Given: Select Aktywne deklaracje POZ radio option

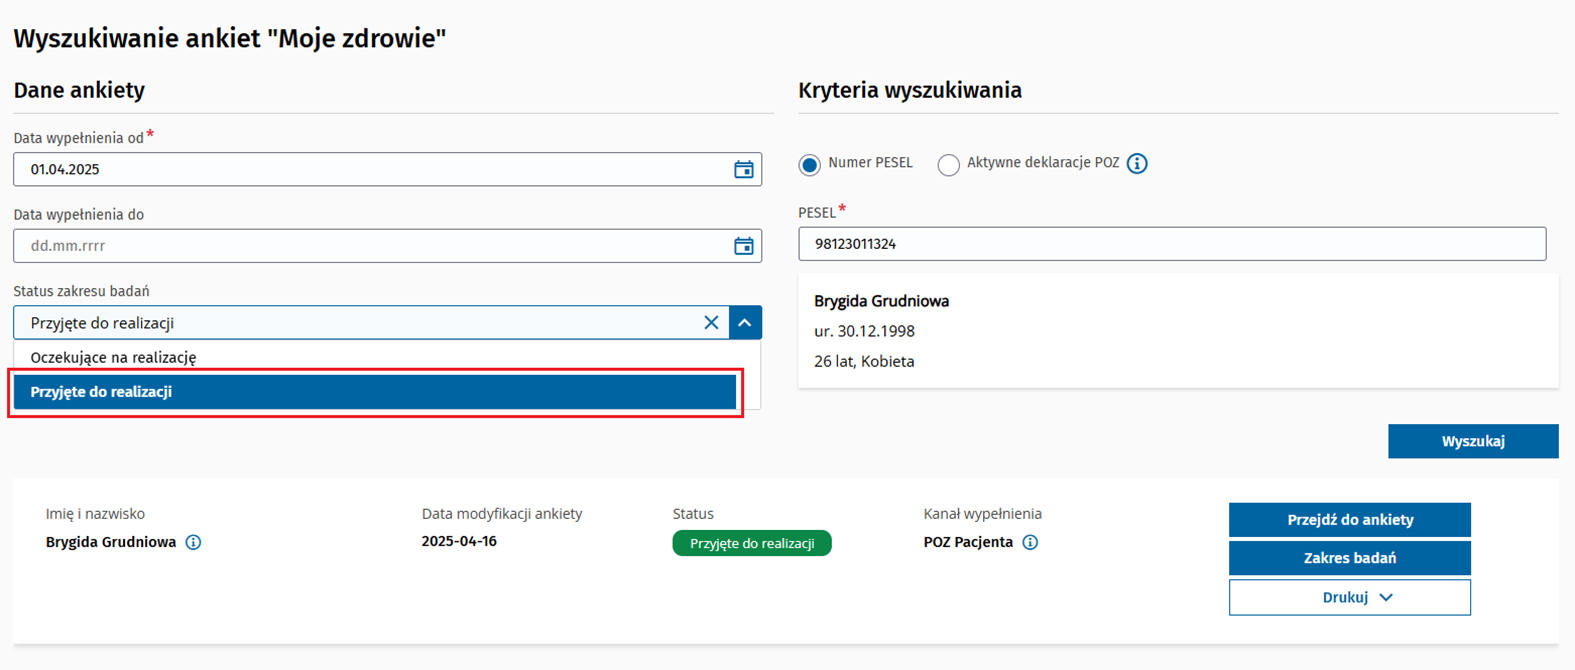Looking at the screenshot, I should pyautogui.click(x=948, y=165).
